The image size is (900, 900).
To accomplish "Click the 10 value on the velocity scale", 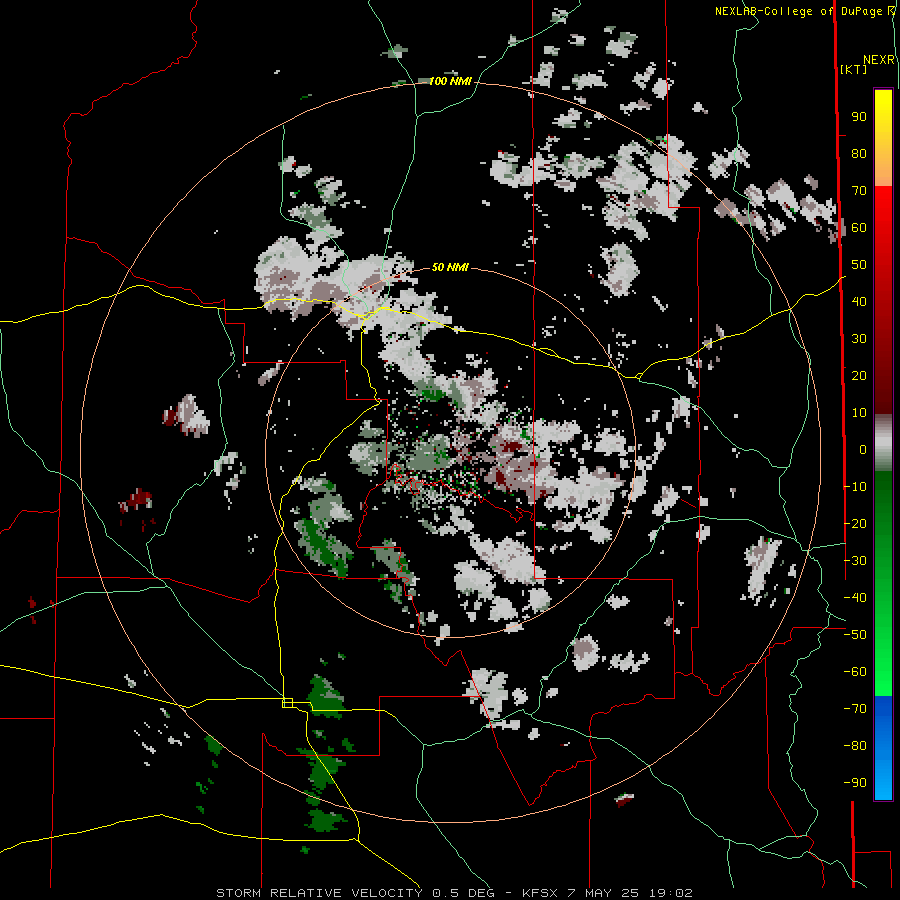I will 859,413.
